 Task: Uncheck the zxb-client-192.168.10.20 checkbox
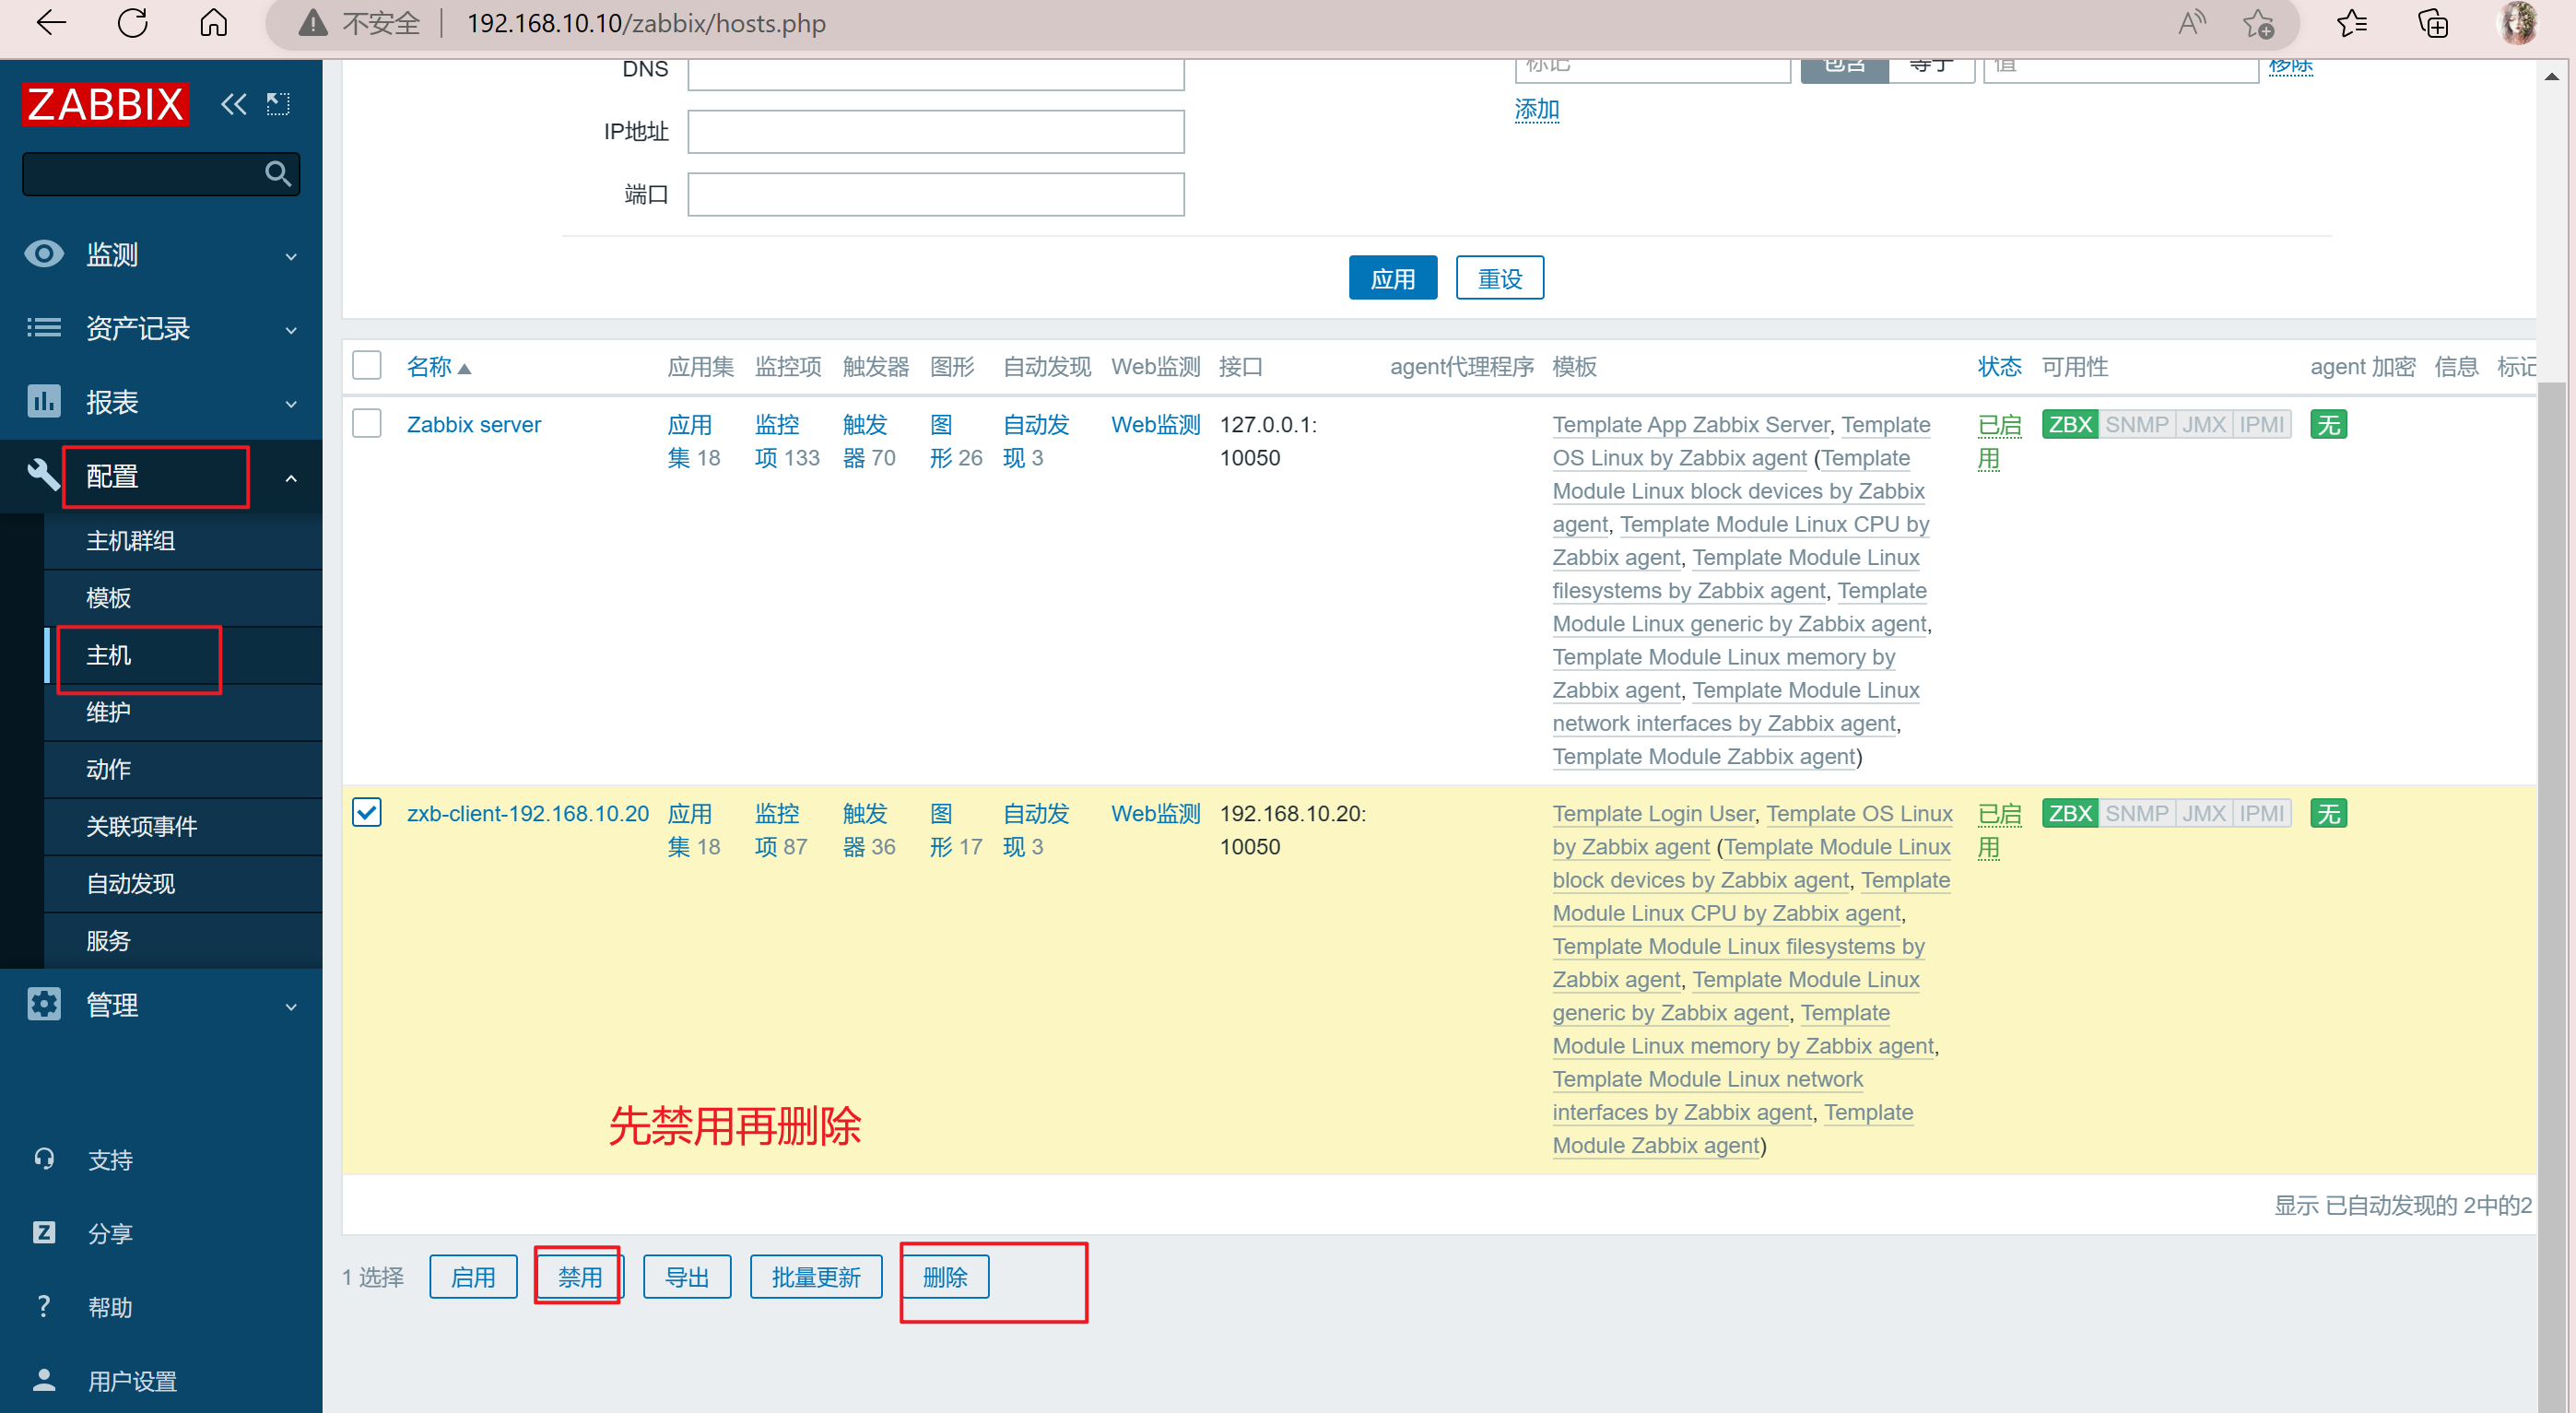(367, 812)
